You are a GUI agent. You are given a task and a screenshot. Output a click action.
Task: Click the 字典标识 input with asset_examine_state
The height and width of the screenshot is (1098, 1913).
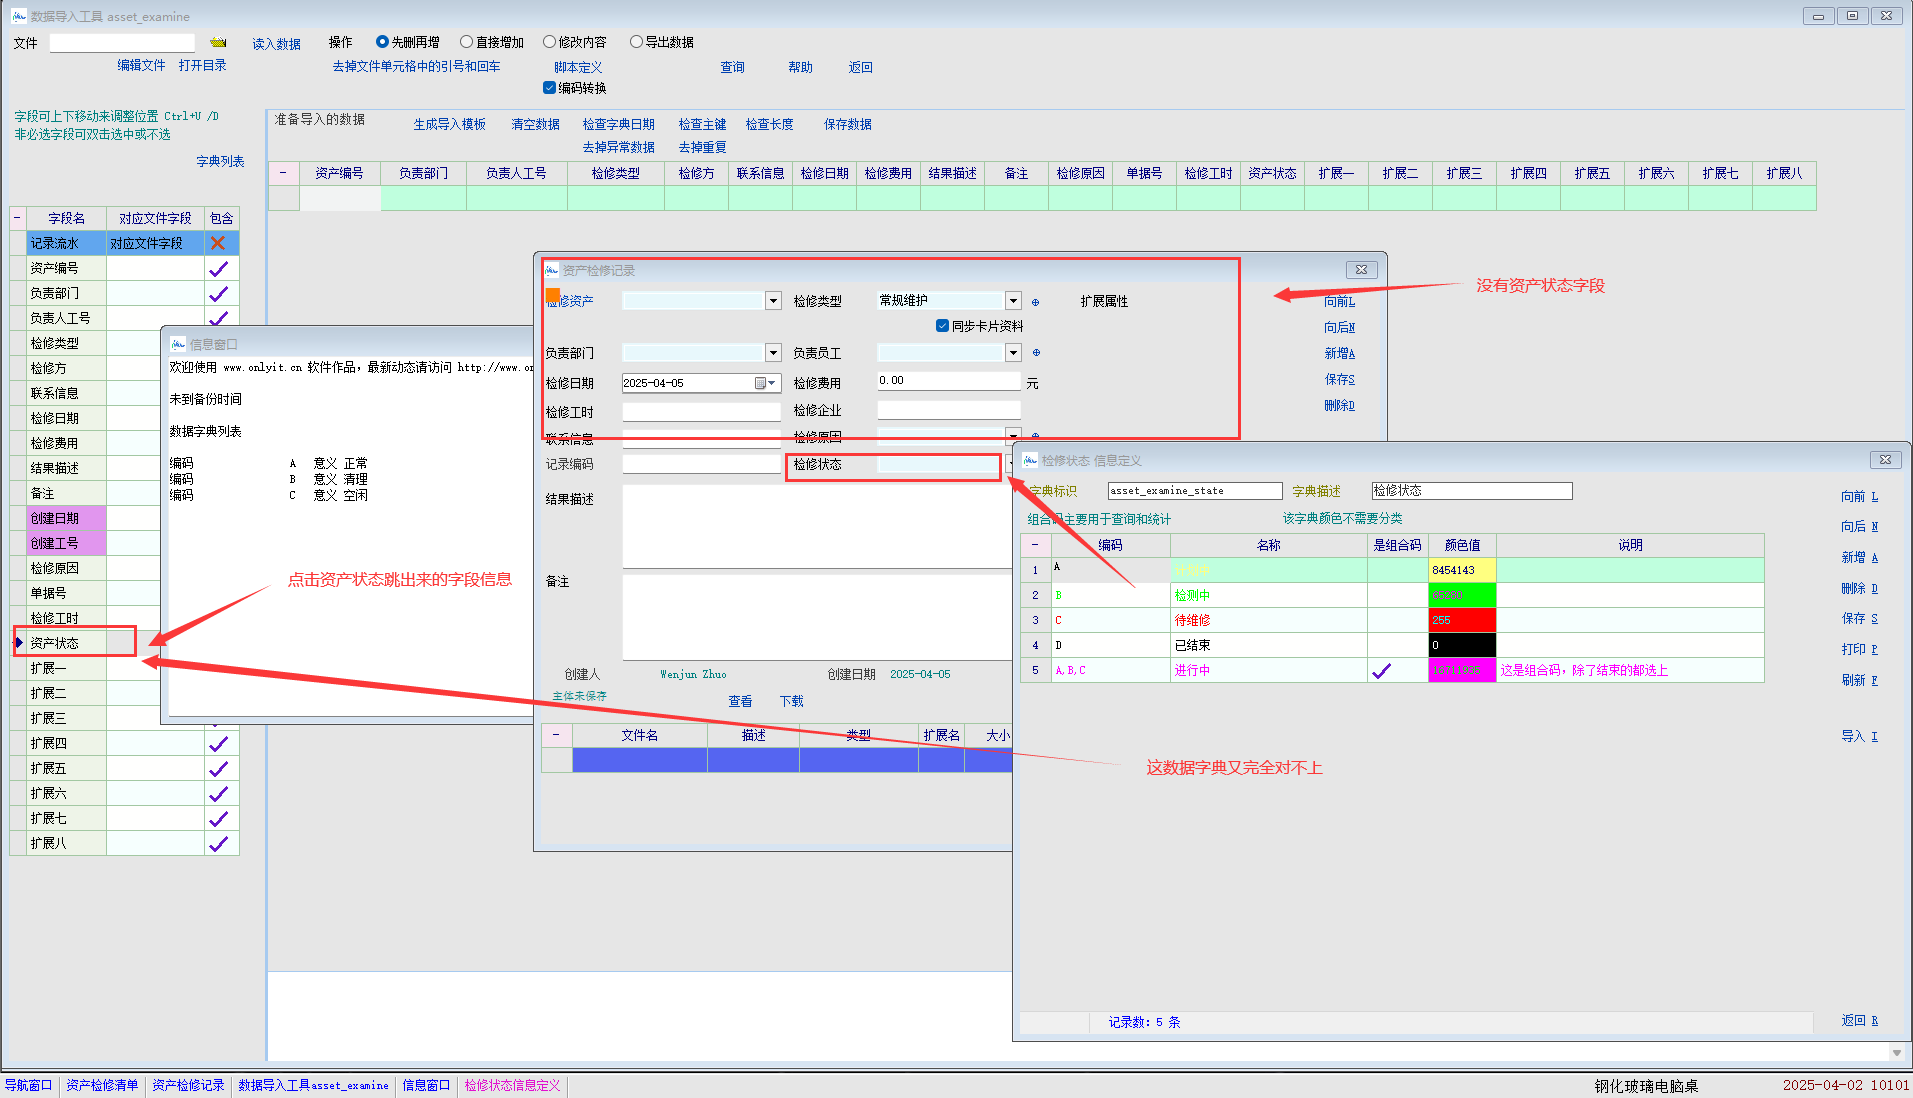1194,491
